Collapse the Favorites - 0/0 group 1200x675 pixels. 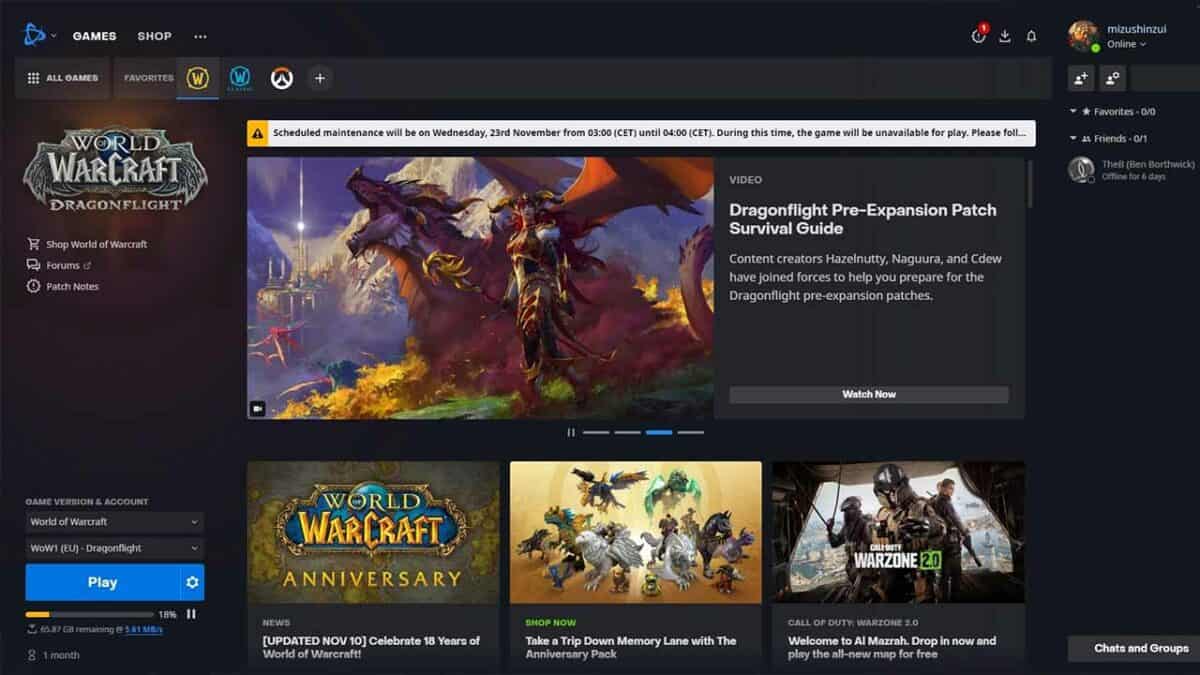[x=1112, y=112]
